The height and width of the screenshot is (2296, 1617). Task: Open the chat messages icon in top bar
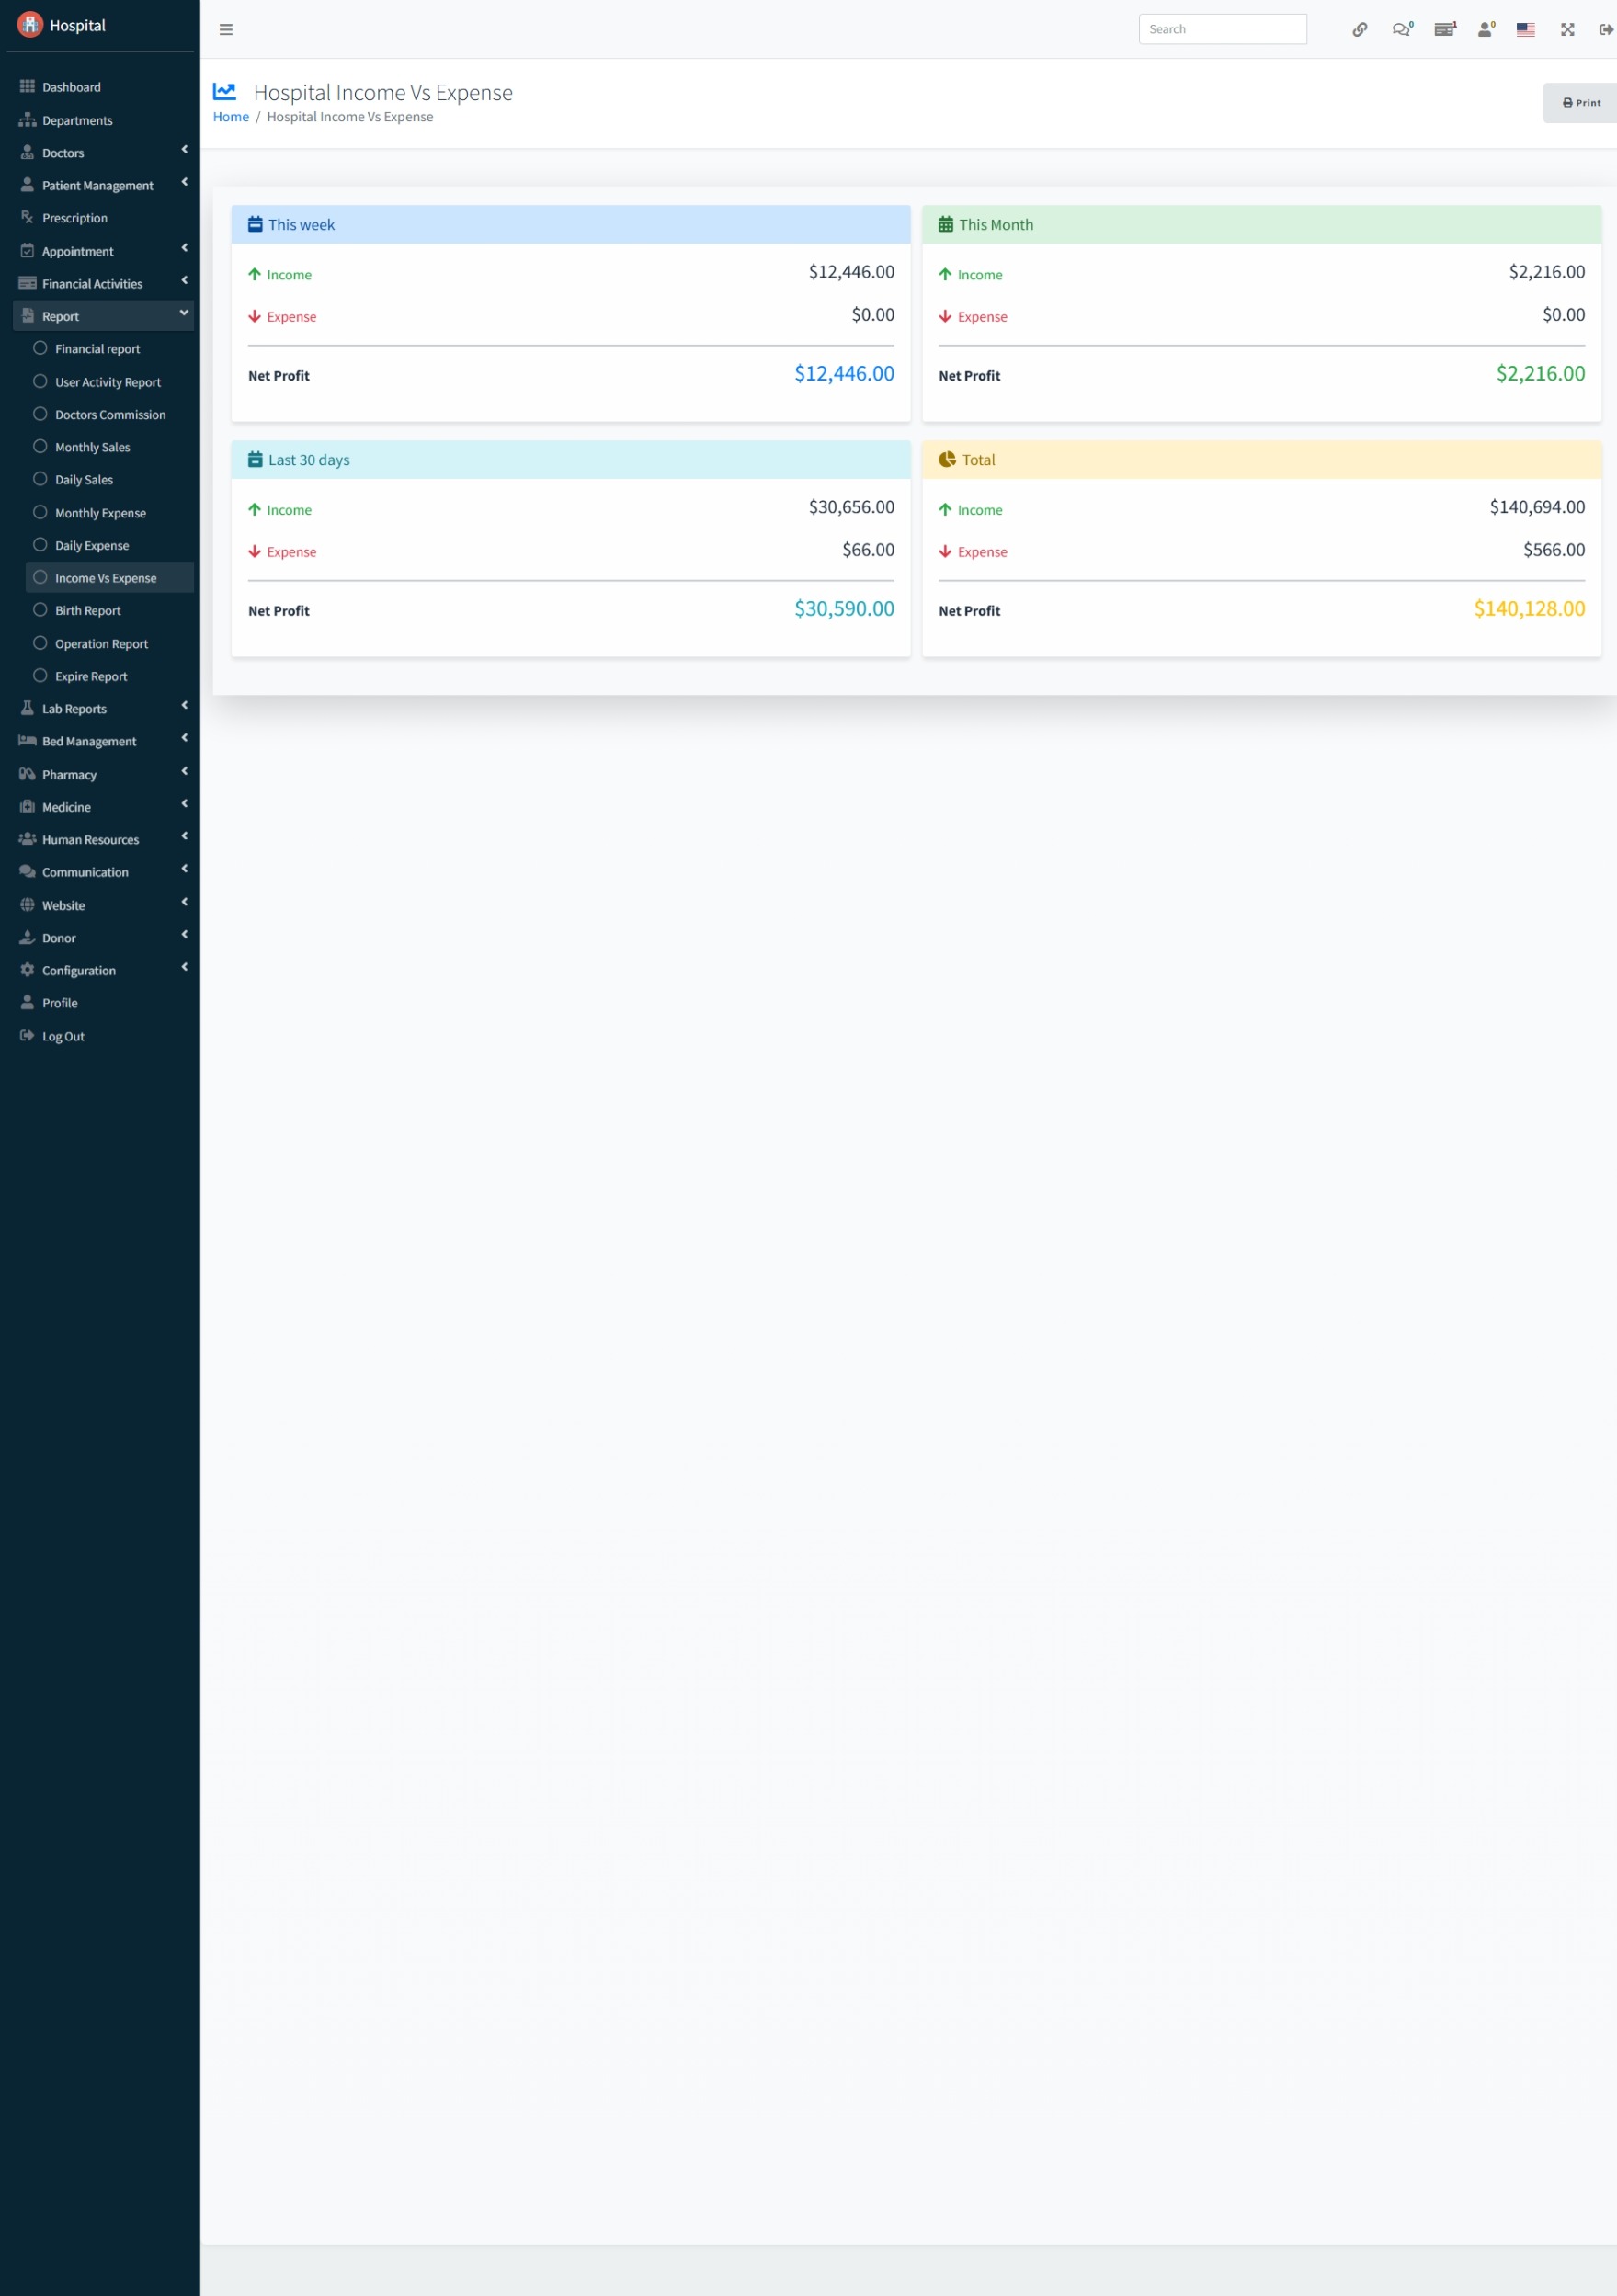pos(1402,30)
